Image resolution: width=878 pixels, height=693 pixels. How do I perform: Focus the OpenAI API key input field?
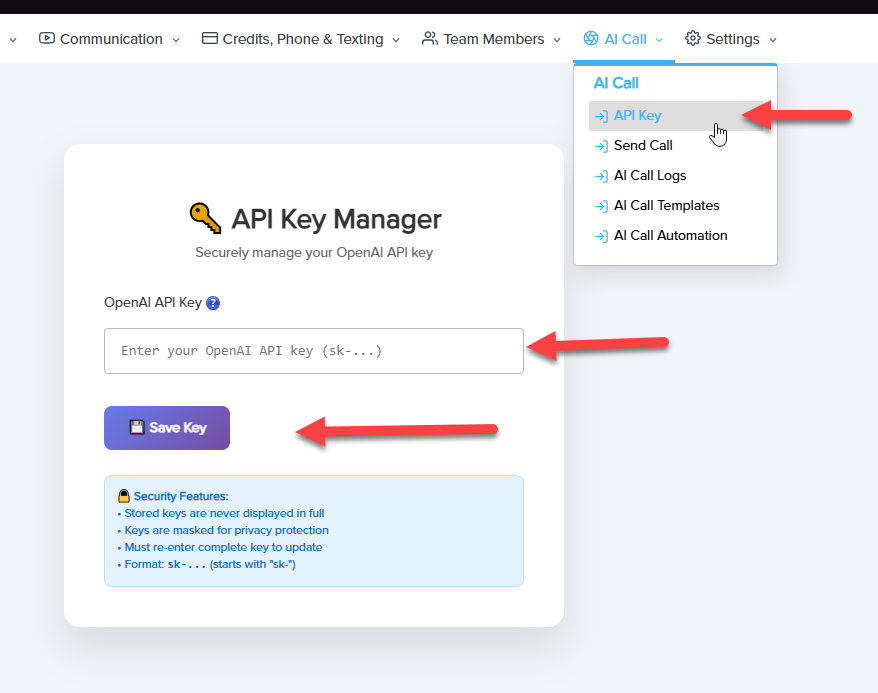[x=313, y=351]
